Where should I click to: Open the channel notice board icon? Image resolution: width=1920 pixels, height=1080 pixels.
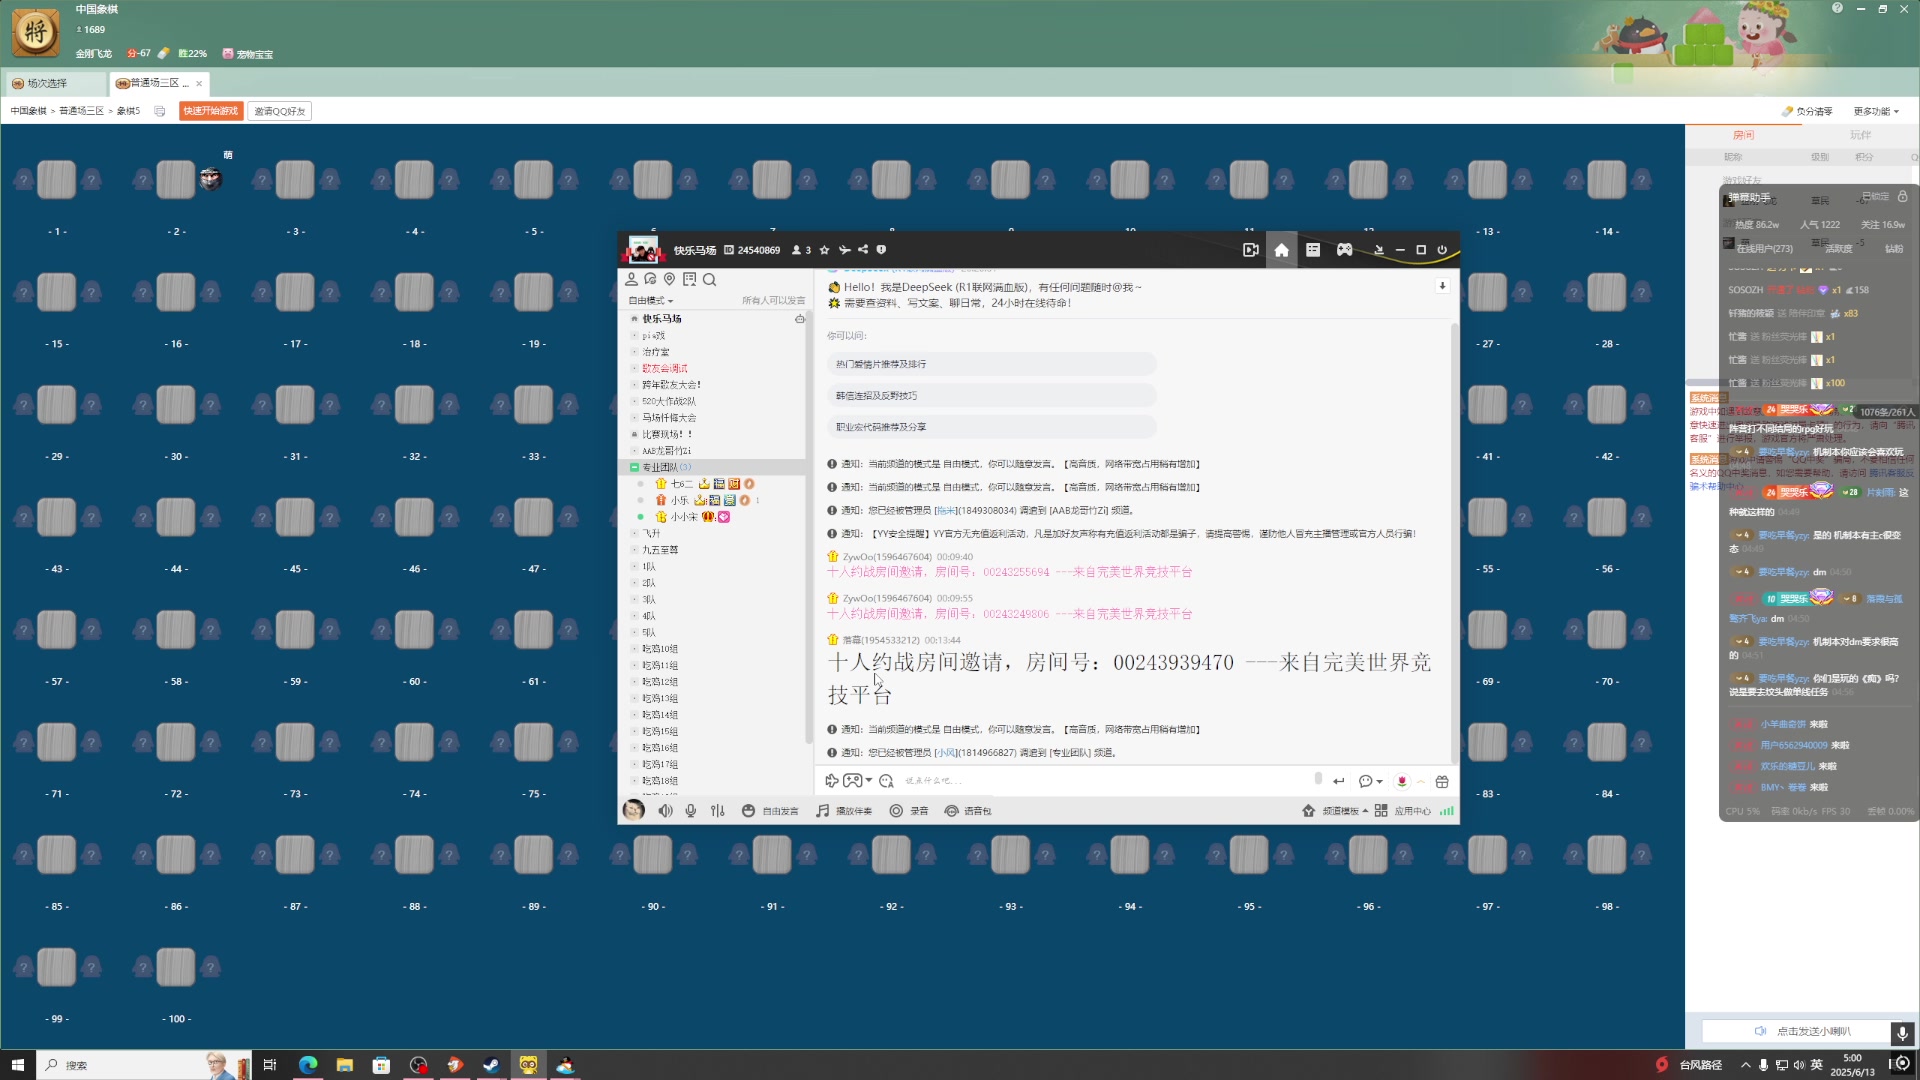[689, 279]
